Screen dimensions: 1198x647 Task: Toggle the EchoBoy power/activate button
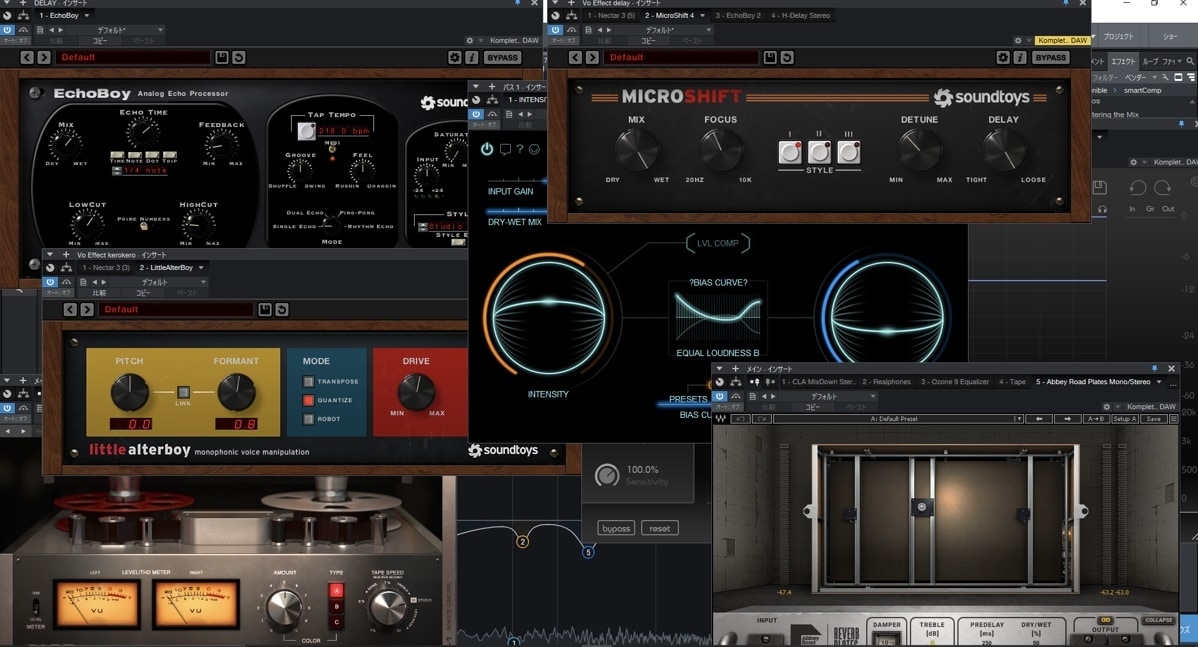(x=8, y=30)
